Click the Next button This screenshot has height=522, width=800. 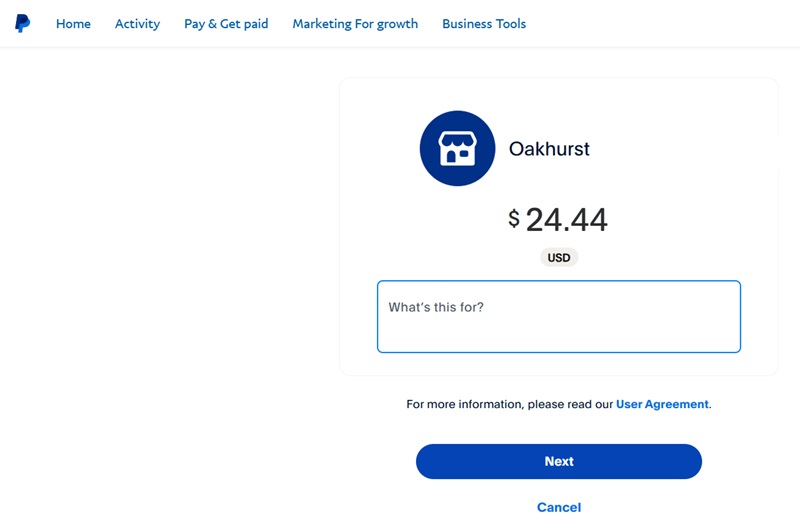pos(559,461)
